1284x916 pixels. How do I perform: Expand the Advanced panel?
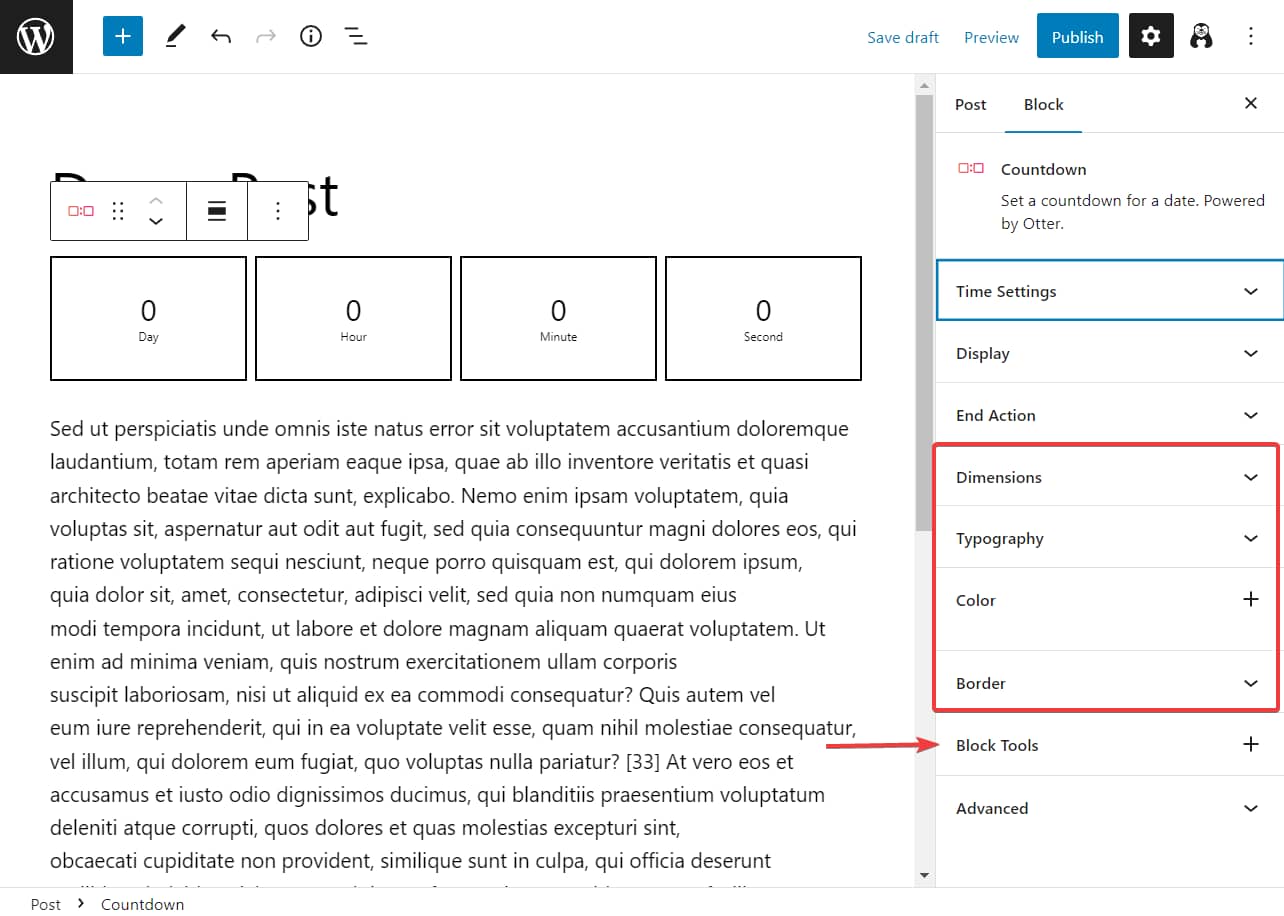[x=1110, y=808]
